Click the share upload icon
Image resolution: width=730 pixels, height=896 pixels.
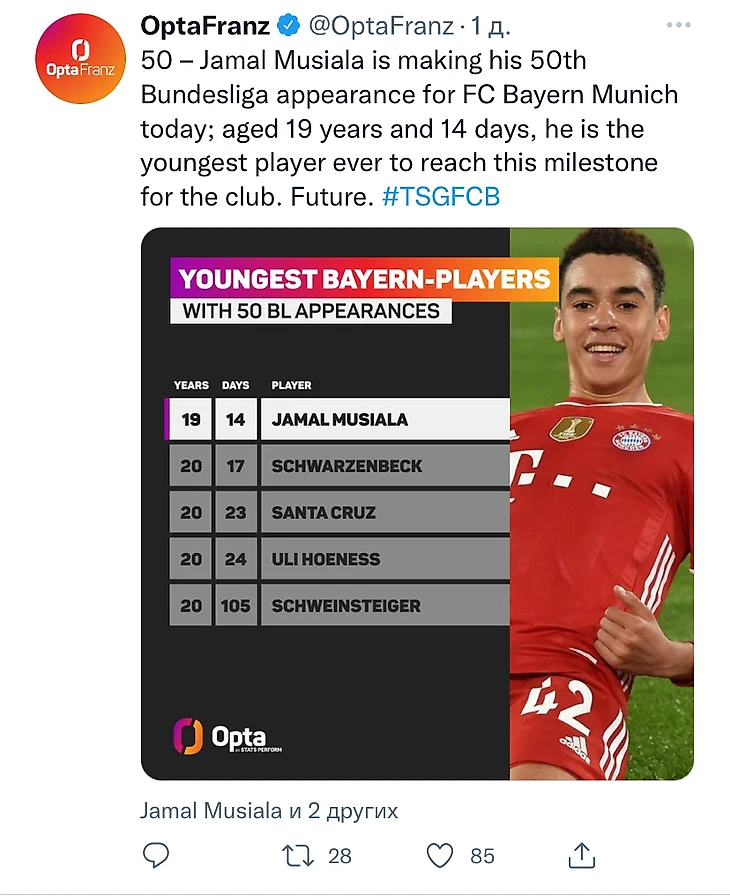(x=582, y=855)
